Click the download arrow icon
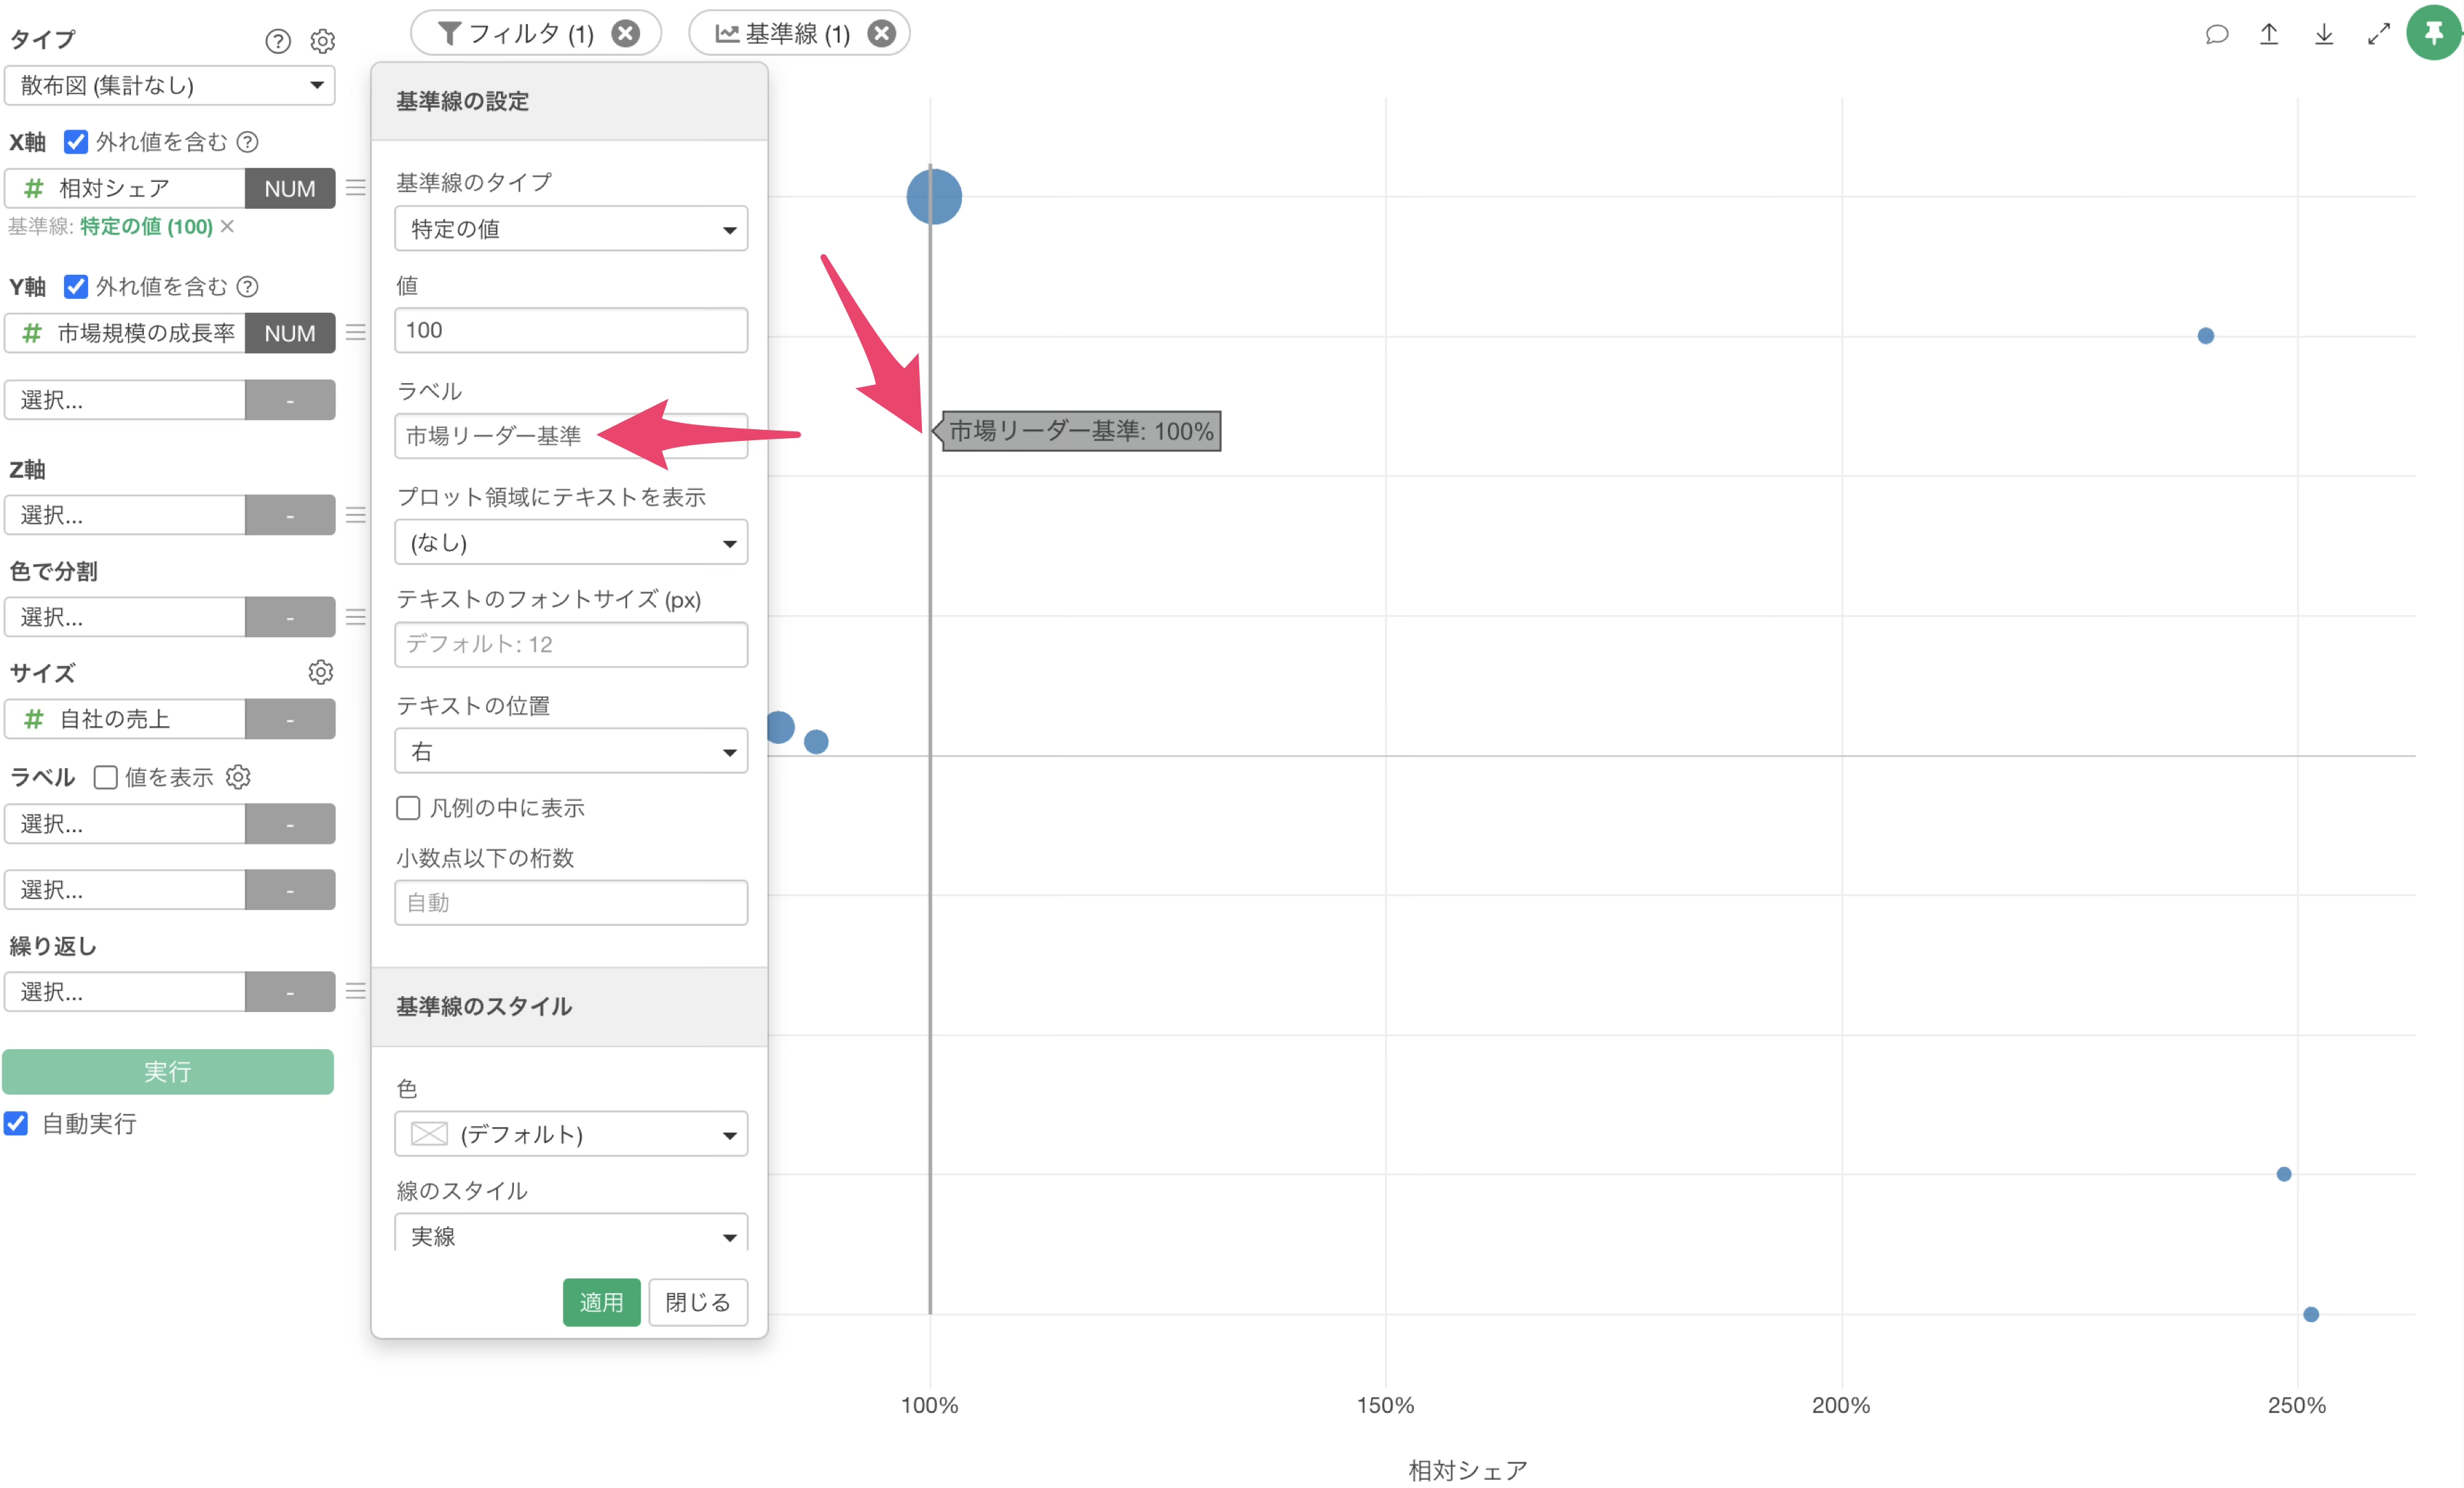 [x=2324, y=34]
